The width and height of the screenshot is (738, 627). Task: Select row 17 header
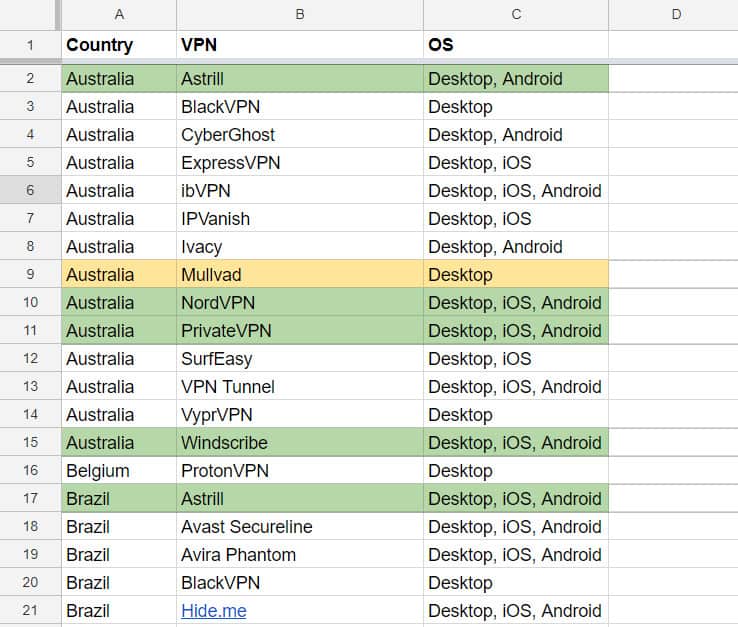click(31, 498)
